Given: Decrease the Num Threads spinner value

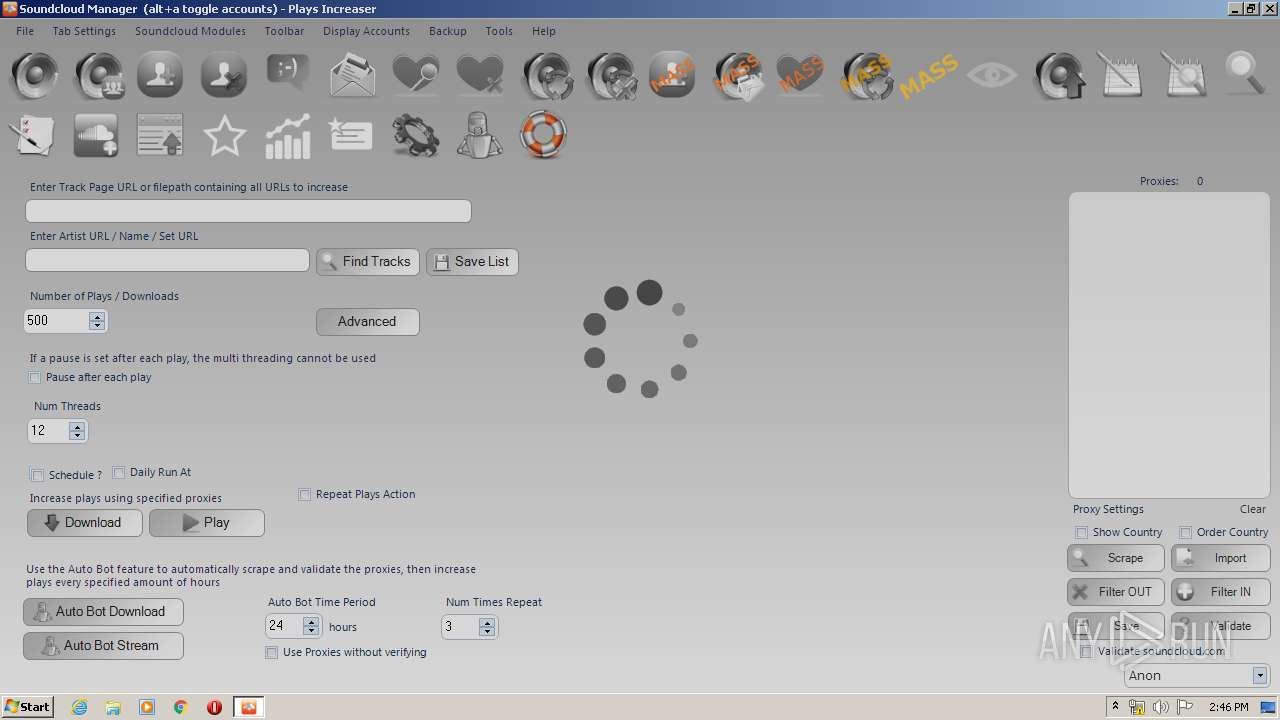Looking at the screenshot, I should point(77,436).
